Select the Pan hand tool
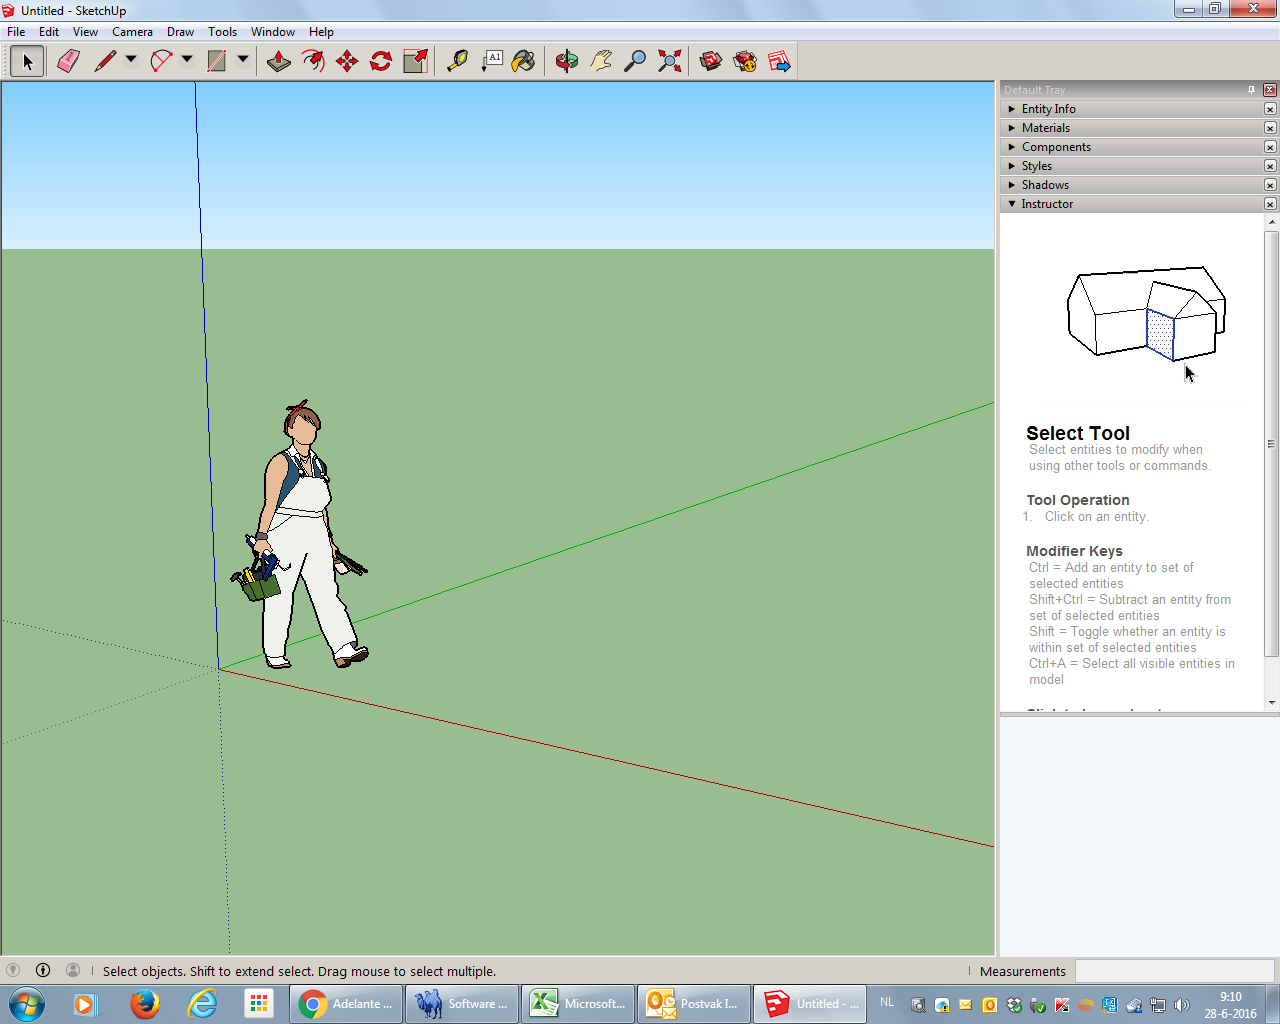Viewport: 1280px width, 1024px height. tap(601, 62)
